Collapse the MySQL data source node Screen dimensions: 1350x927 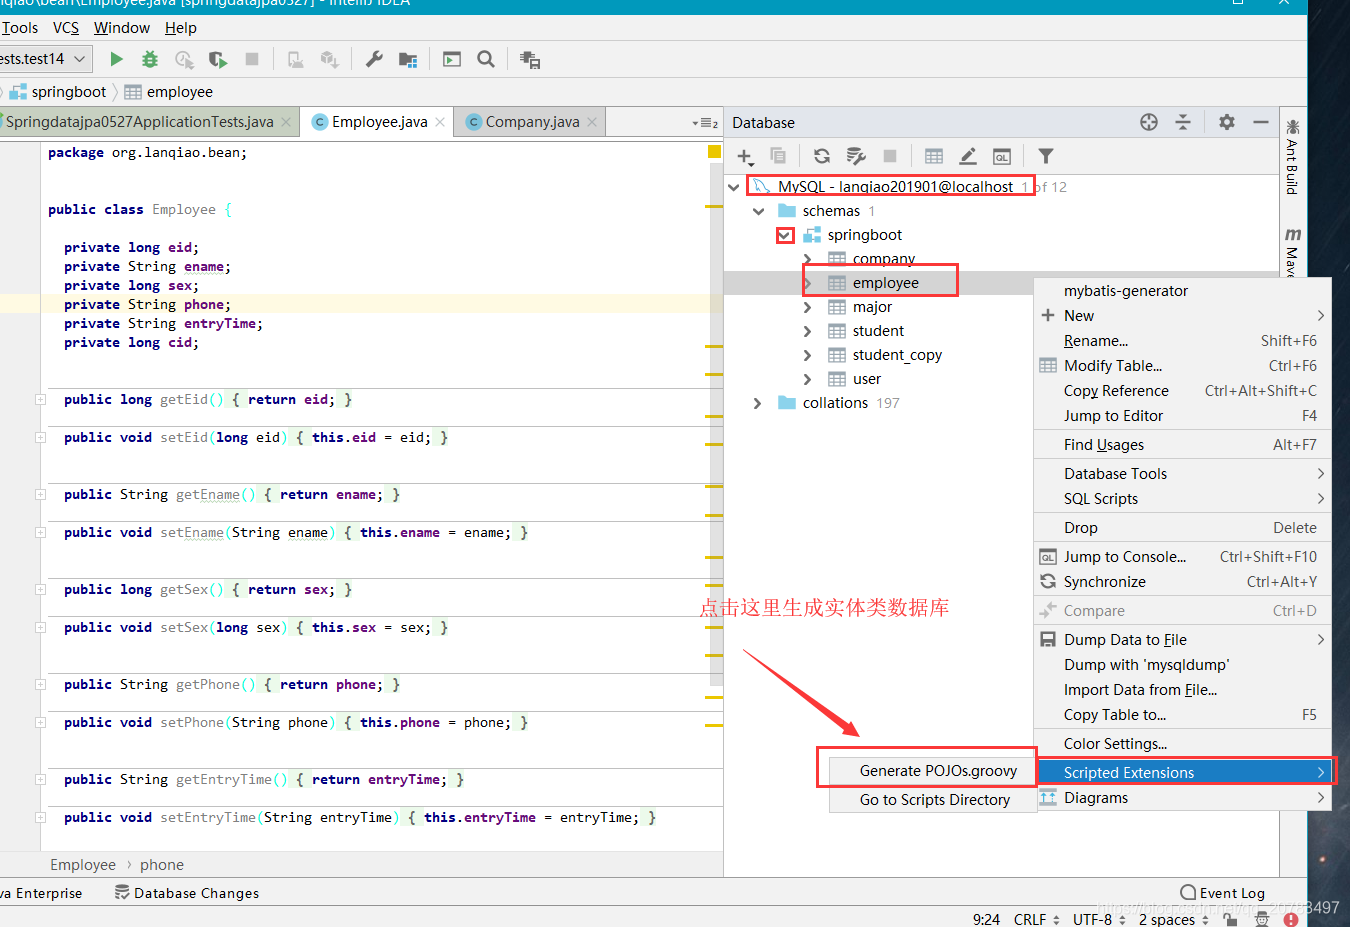(x=734, y=187)
